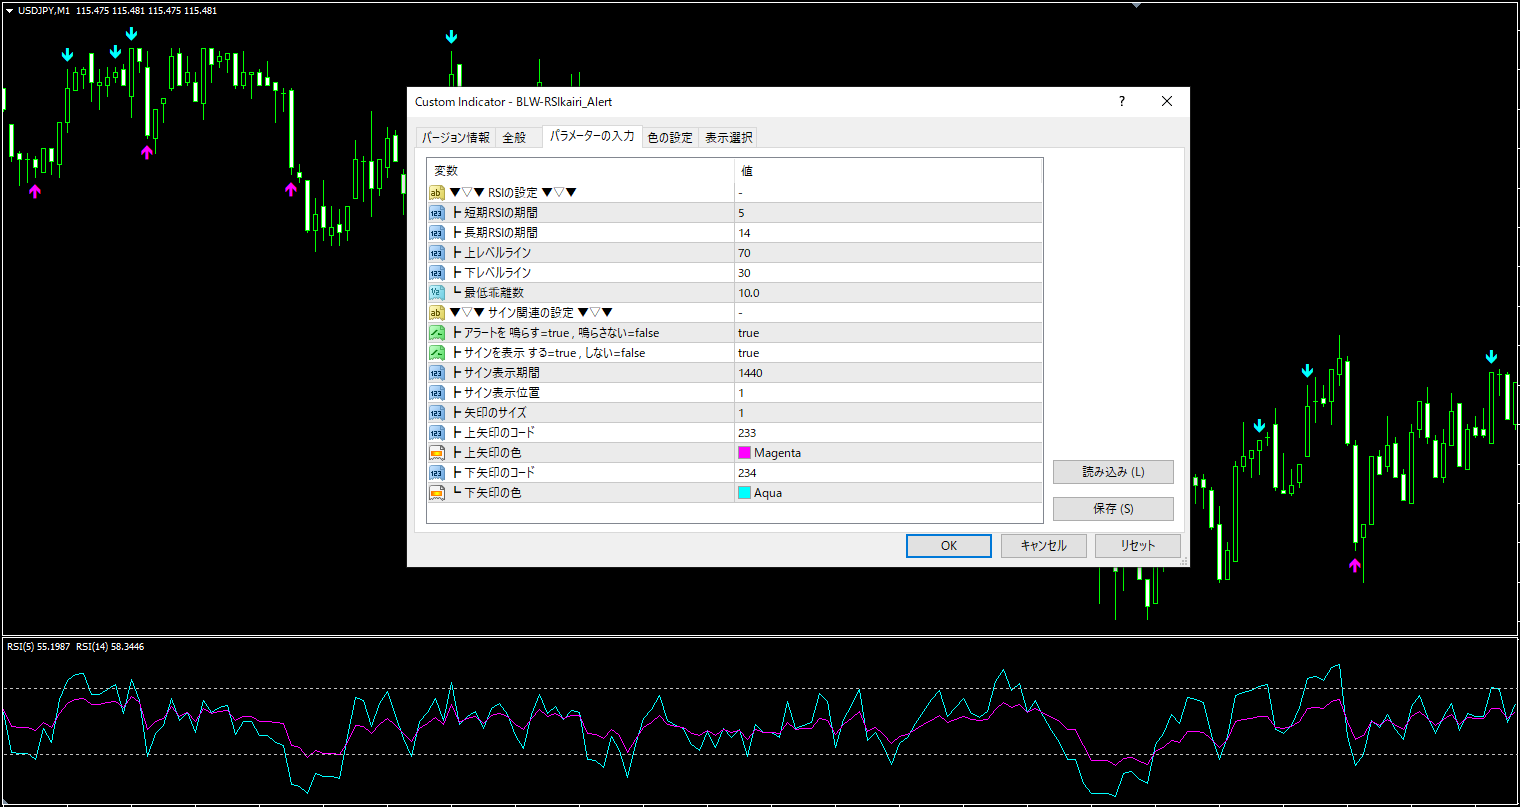Click the integer icon beside 長期RSIの期間

[437, 233]
